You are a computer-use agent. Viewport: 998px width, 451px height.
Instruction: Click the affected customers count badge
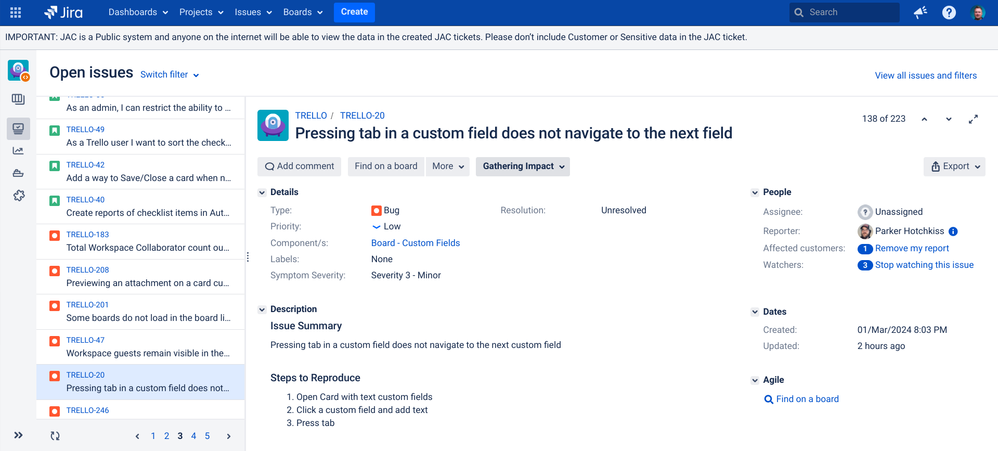tap(865, 249)
